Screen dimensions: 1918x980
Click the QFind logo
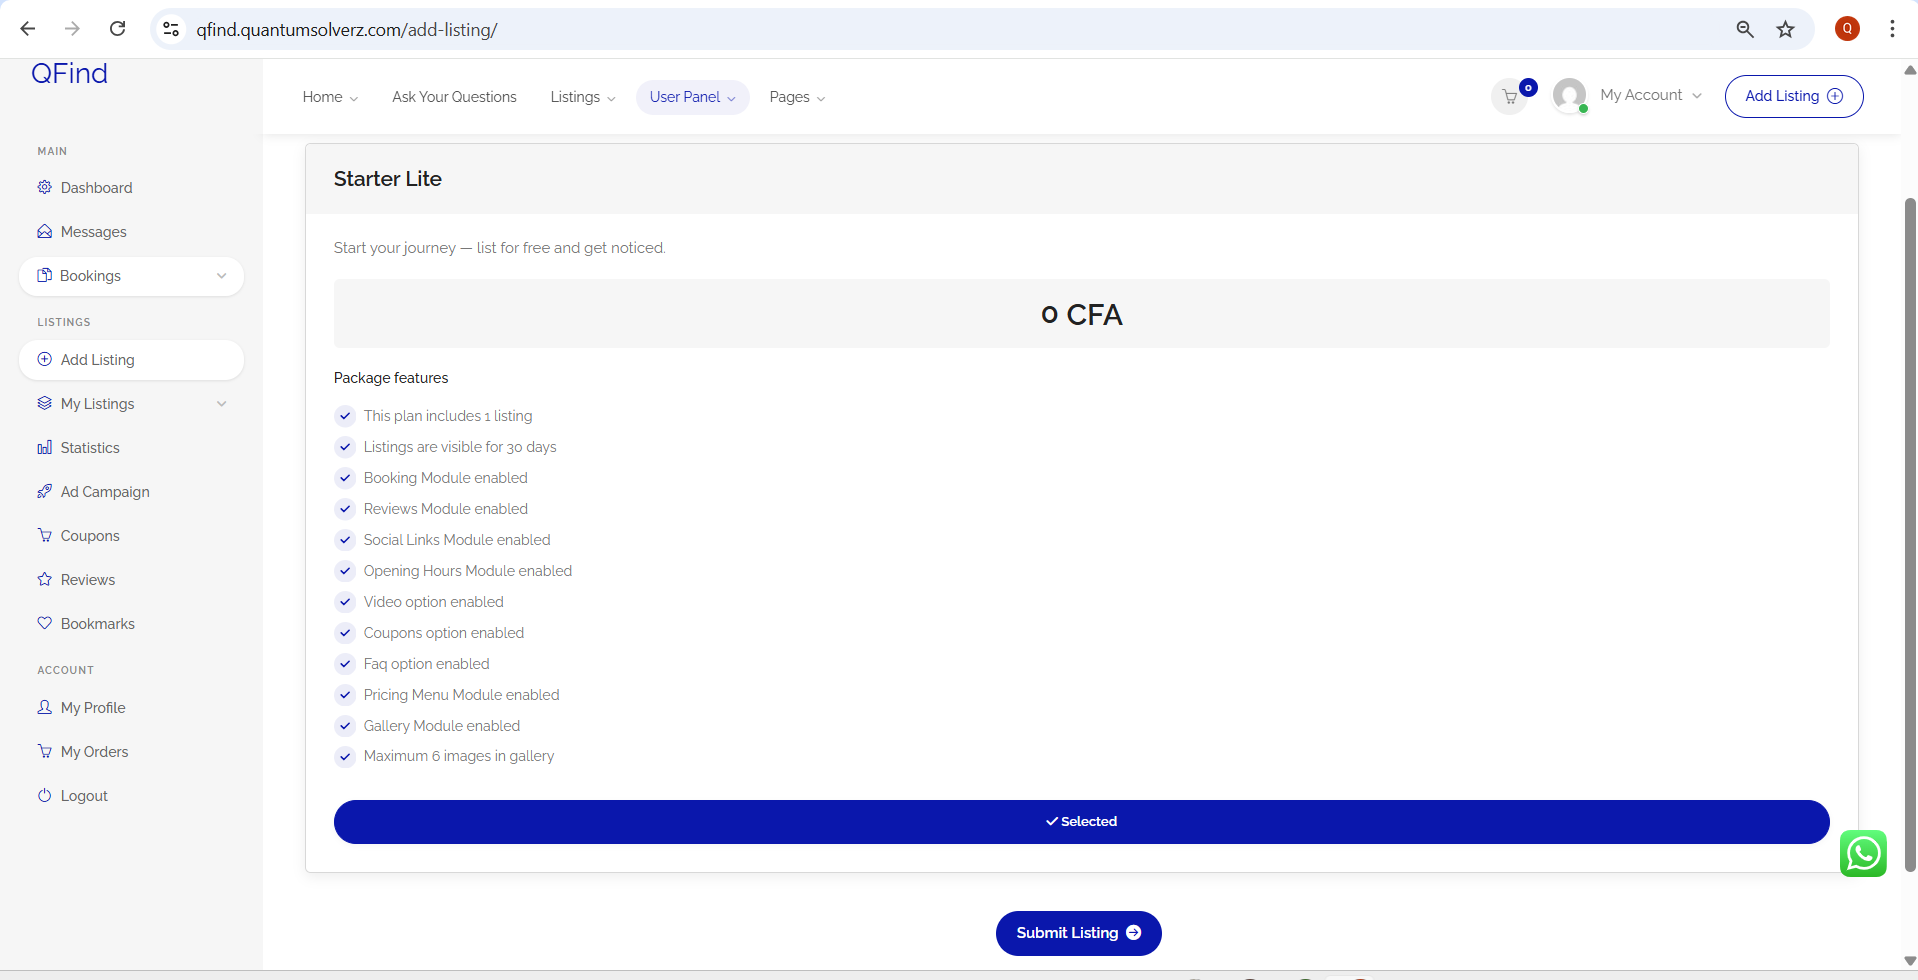(x=69, y=74)
